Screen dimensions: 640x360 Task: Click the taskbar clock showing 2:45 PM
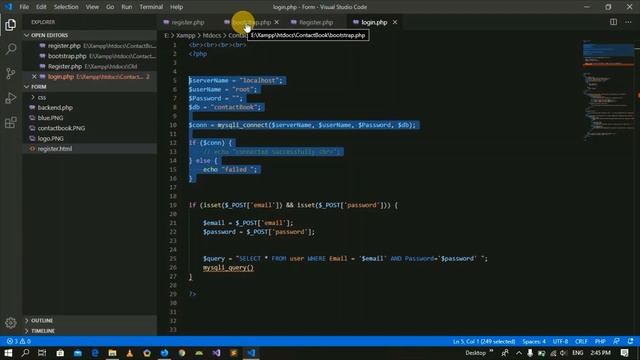[x=600, y=353]
